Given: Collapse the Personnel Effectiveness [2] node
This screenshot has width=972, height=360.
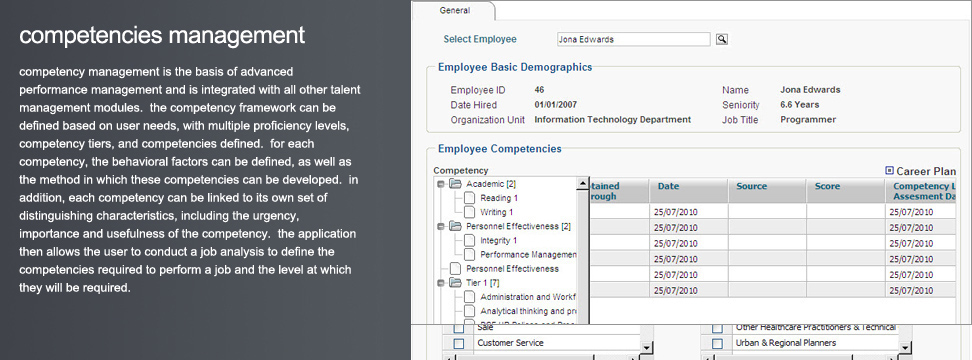Looking at the screenshot, I should [x=441, y=227].
